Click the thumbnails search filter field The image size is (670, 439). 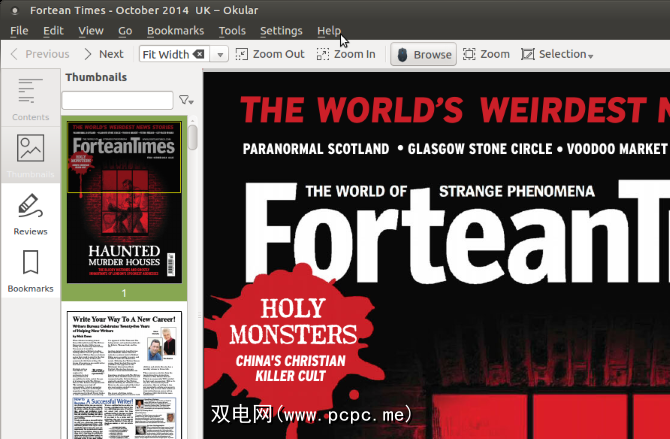[x=118, y=100]
